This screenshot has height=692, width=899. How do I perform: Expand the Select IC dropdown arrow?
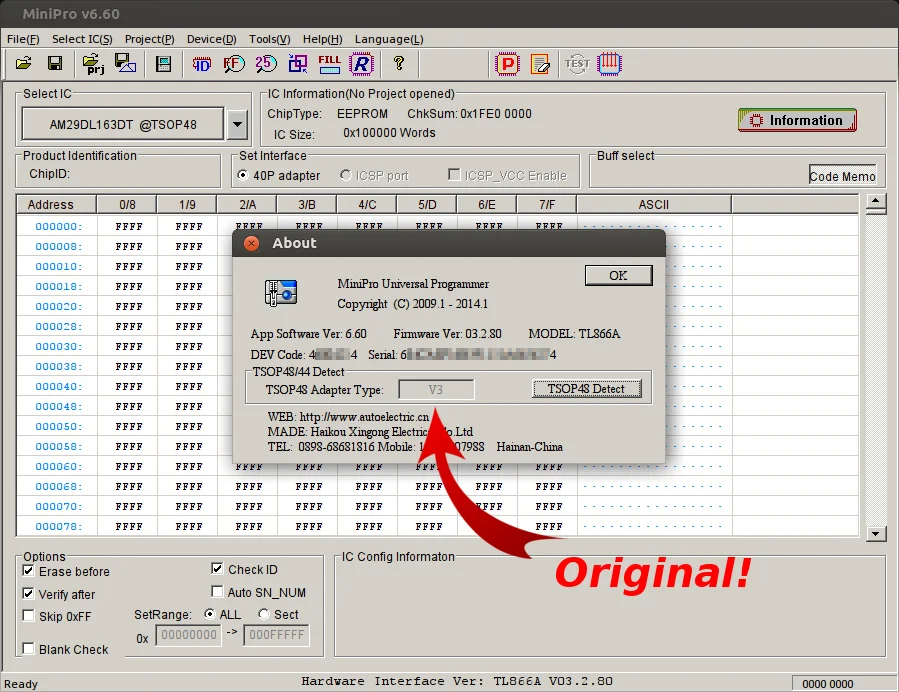click(237, 124)
